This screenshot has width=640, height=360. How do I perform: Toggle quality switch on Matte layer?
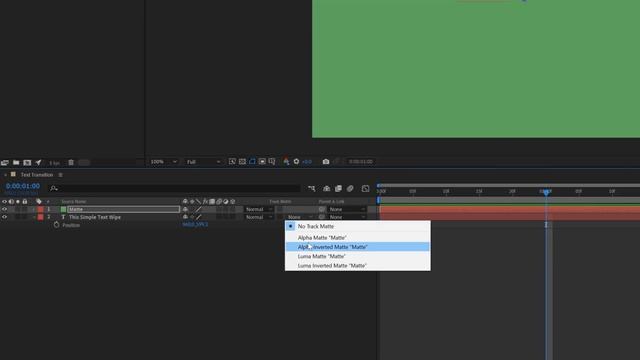click(x=199, y=209)
